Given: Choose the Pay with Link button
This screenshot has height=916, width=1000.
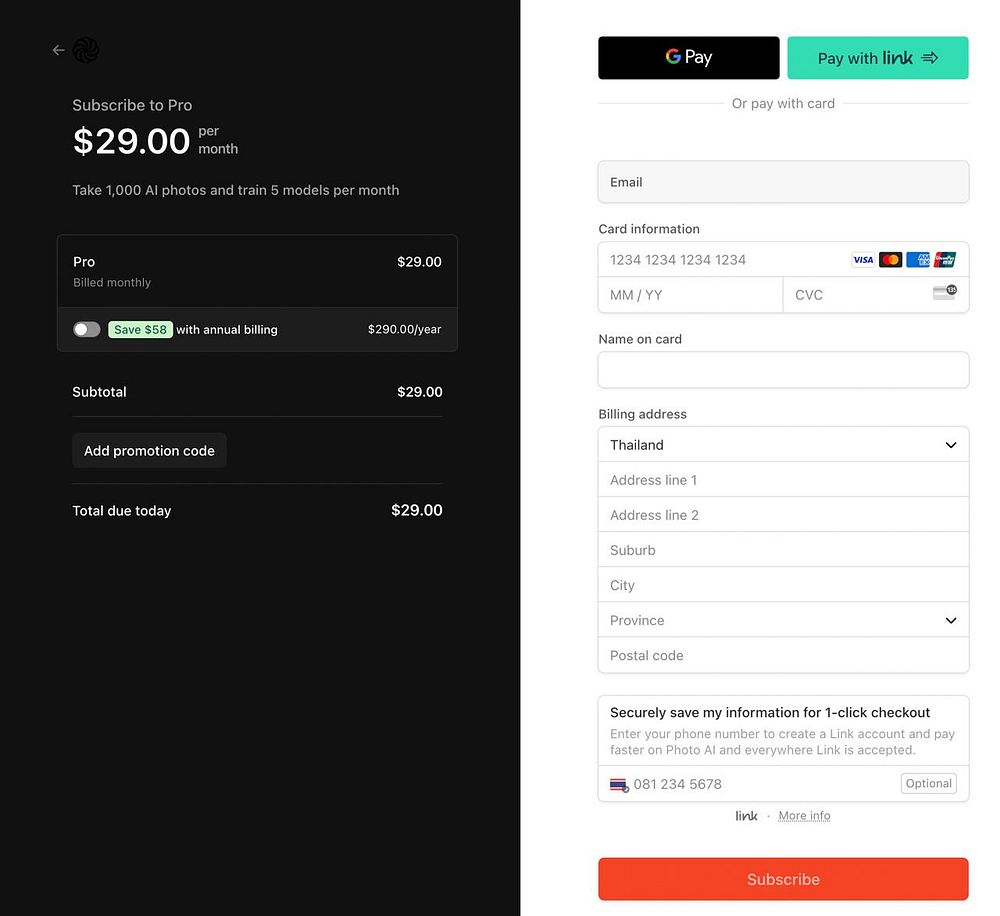Looking at the screenshot, I should pyautogui.click(x=877, y=58).
